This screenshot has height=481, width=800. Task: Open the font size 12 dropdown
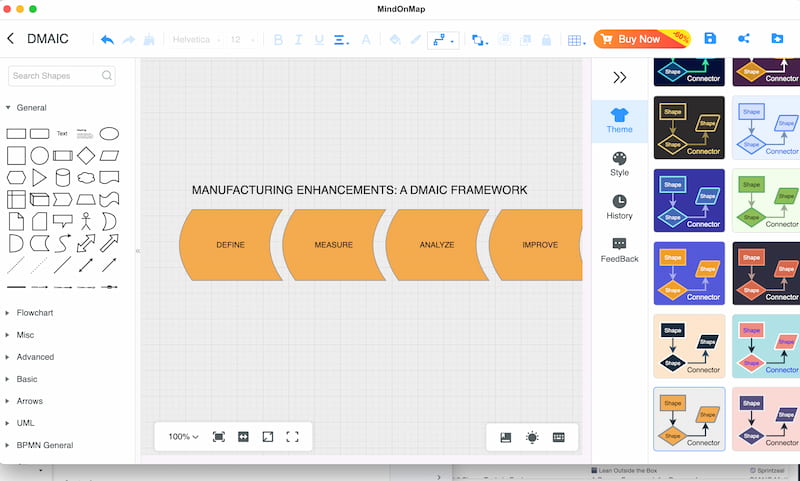(242, 40)
